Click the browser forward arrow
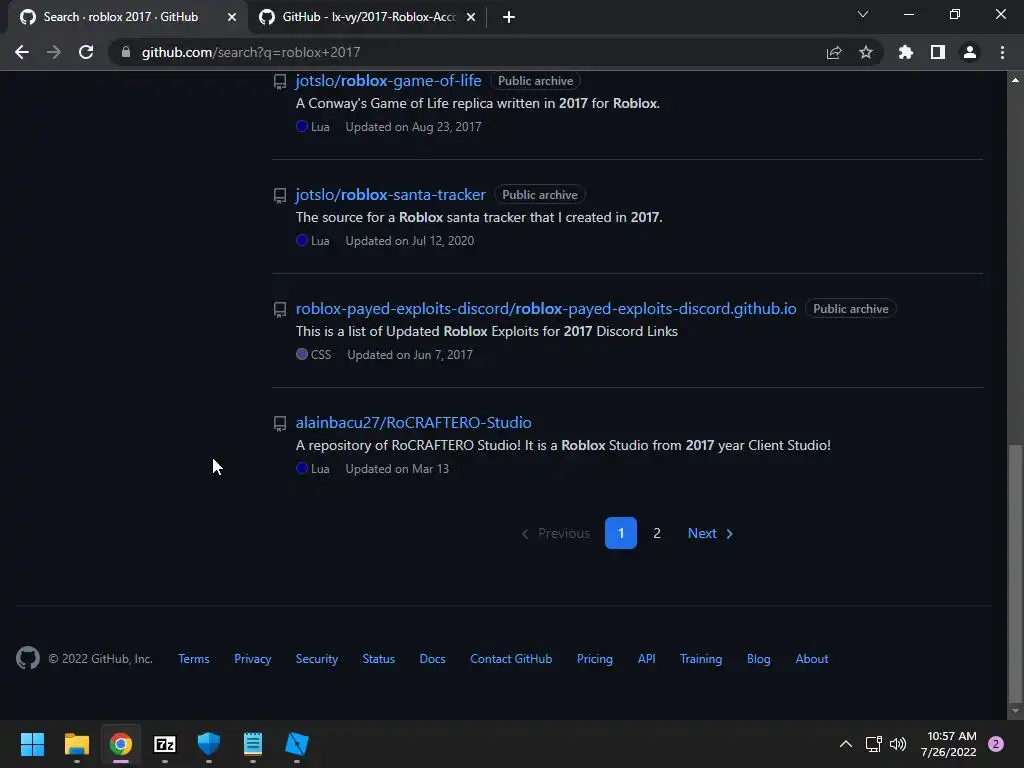This screenshot has width=1024, height=768. coord(54,52)
